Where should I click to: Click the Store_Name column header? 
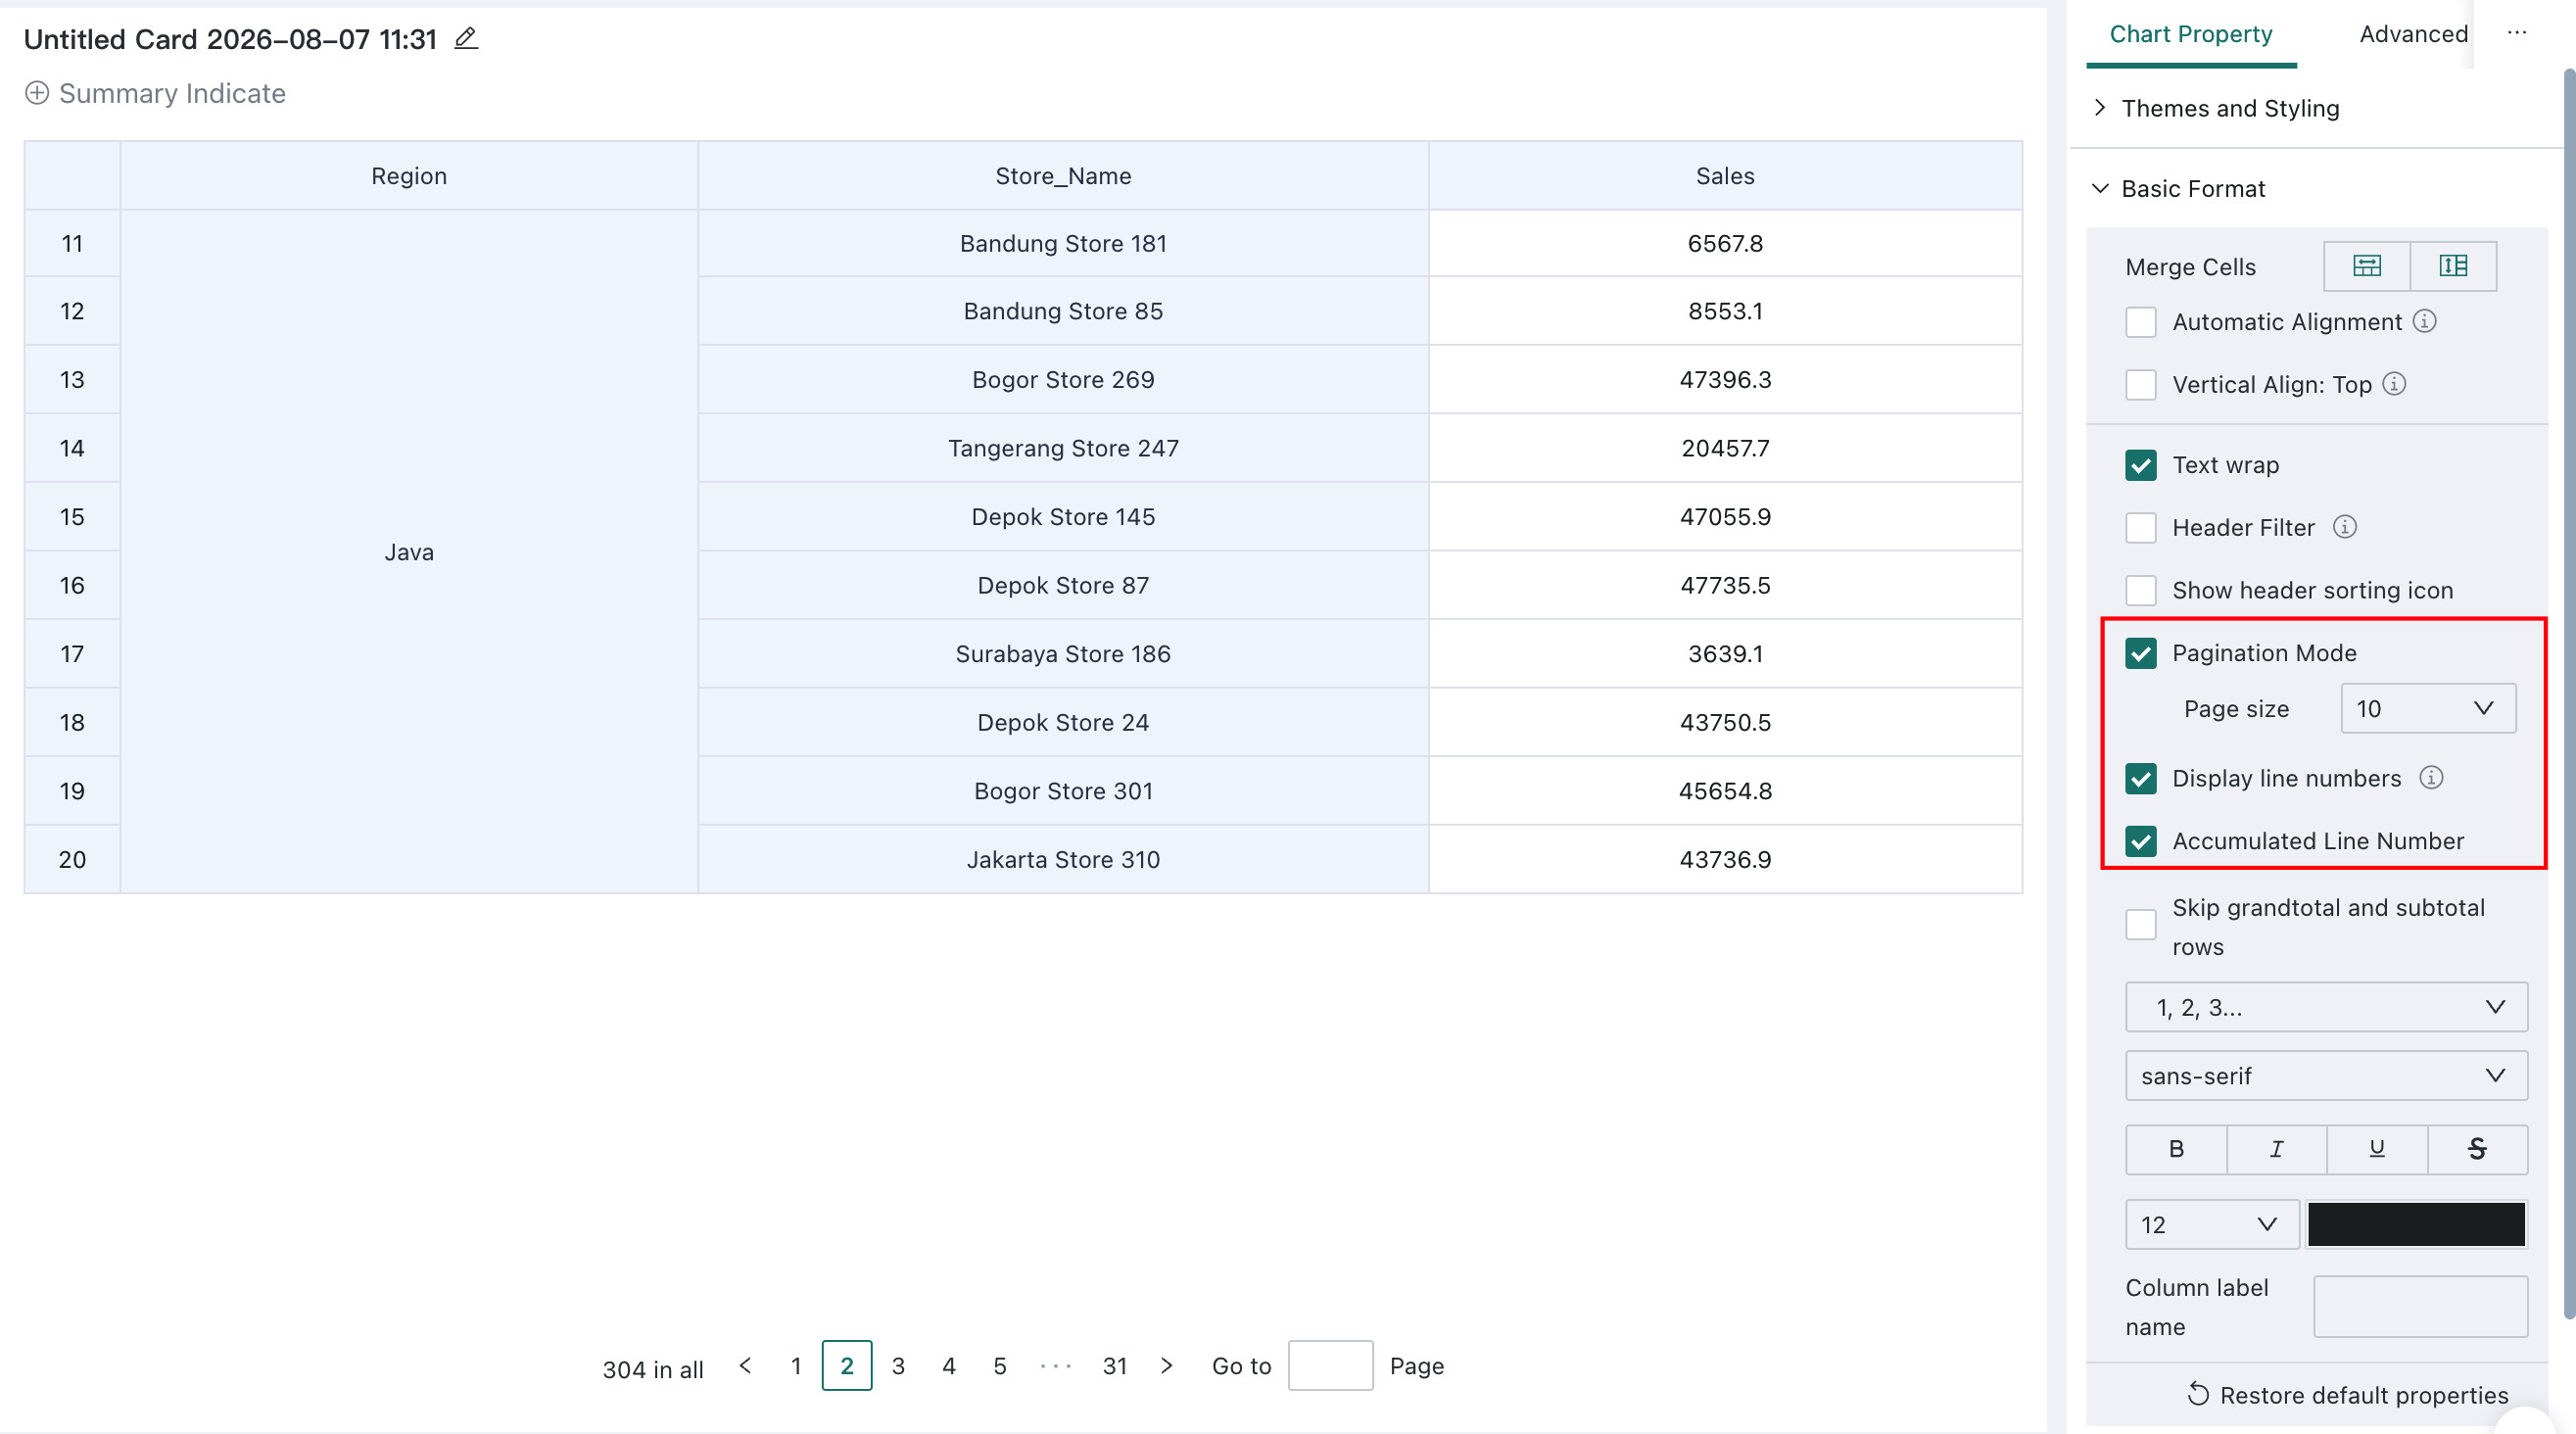[x=1063, y=176]
